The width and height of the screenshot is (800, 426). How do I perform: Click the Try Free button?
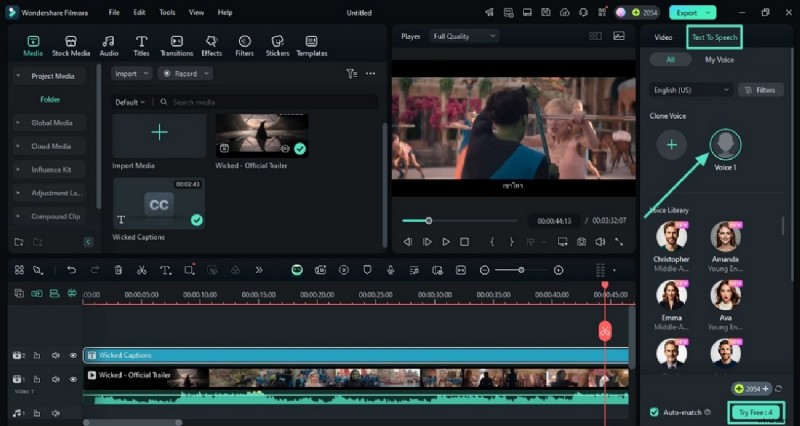(756, 412)
